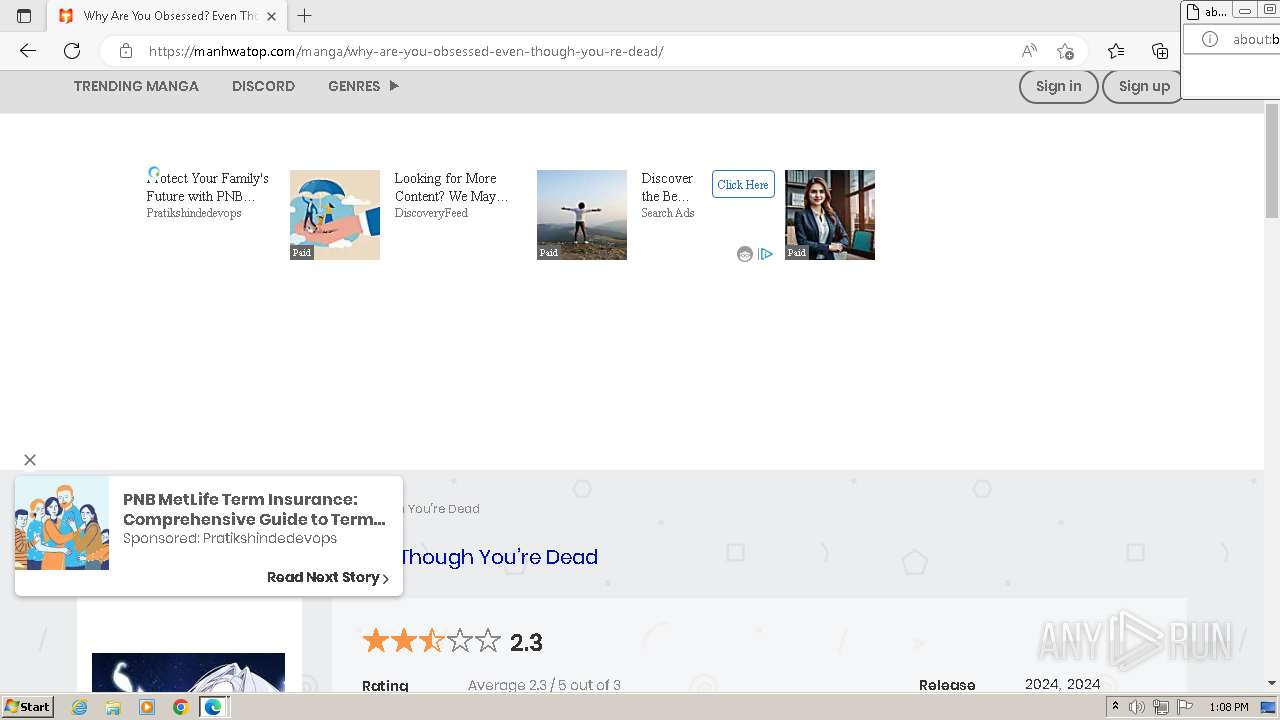Open the volume speaker tray icon
This screenshot has height=720, width=1280.
pyautogui.click(x=1137, y=707)
